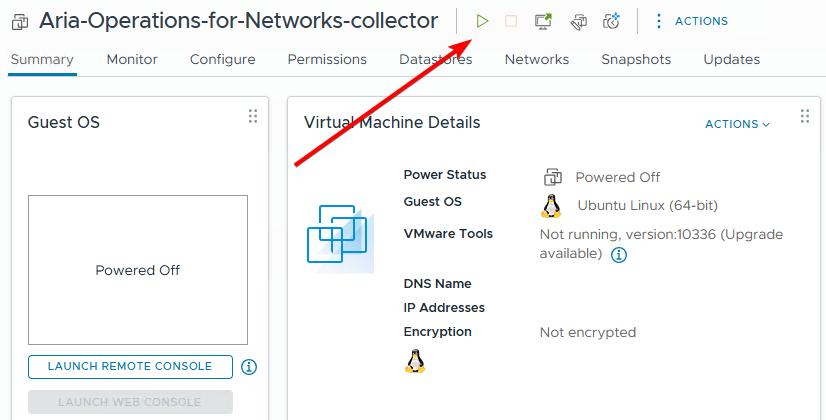Go to the Permissions tab
This screenshot has height=420, width=826.
point(327,60)
